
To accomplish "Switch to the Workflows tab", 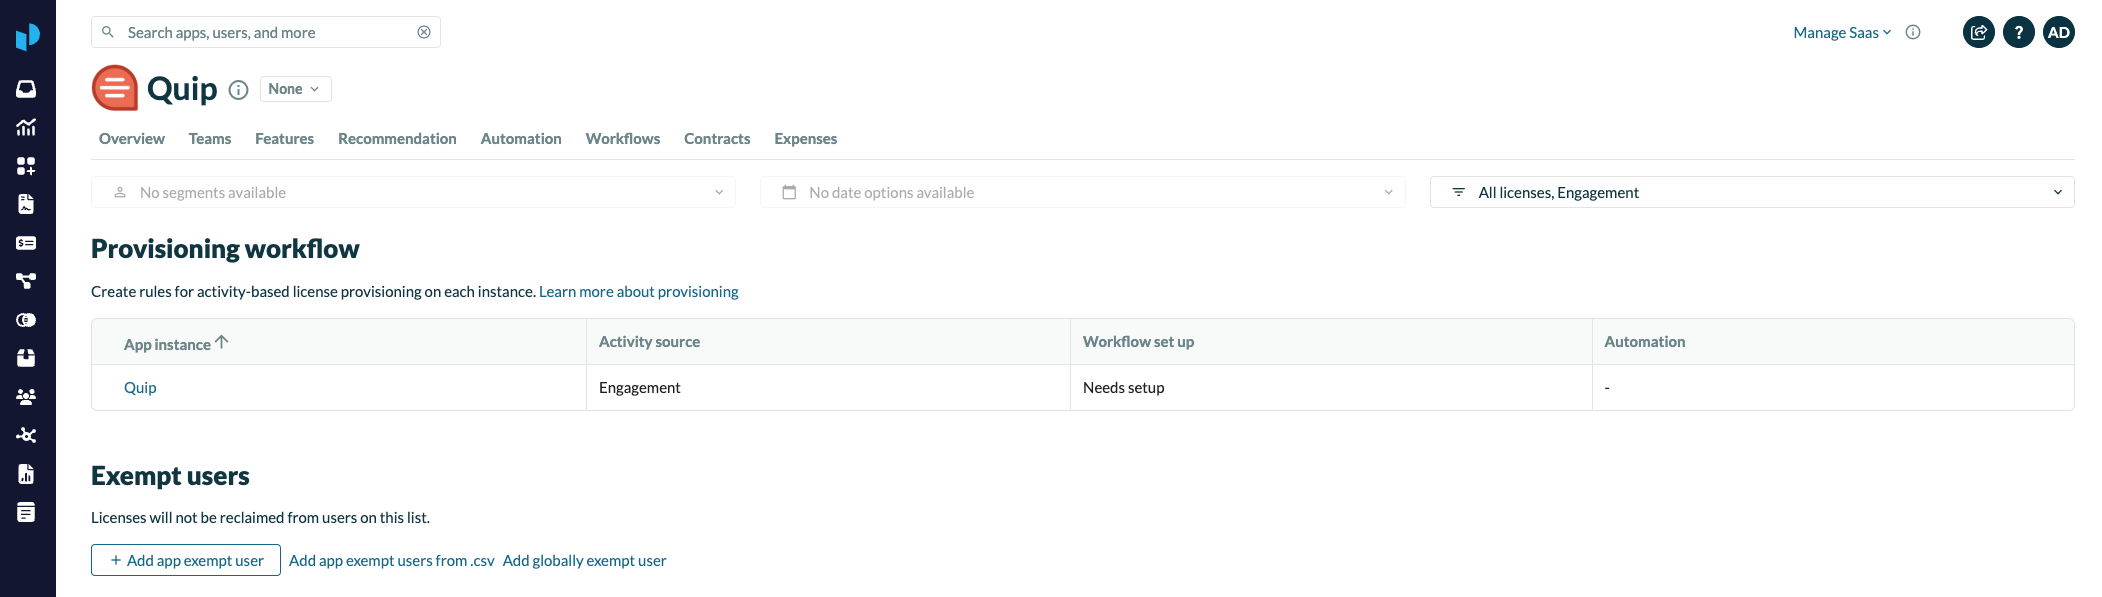I will tap(623, 139).
